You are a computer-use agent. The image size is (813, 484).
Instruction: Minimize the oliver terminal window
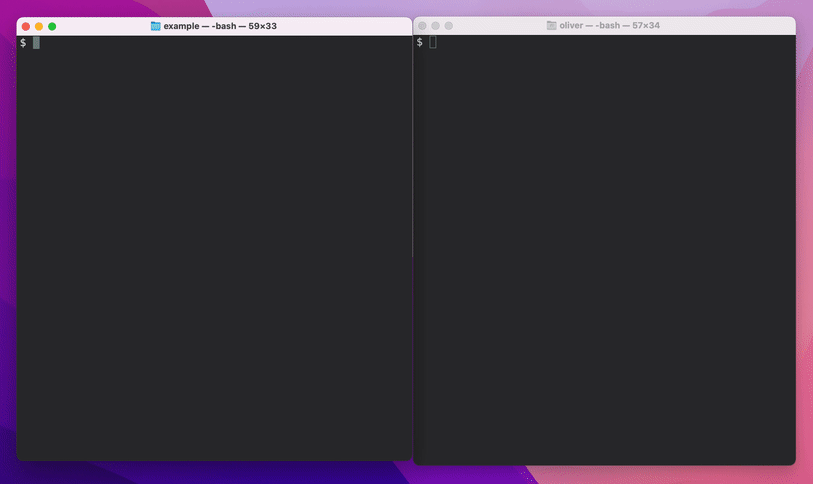pos(435,25)
